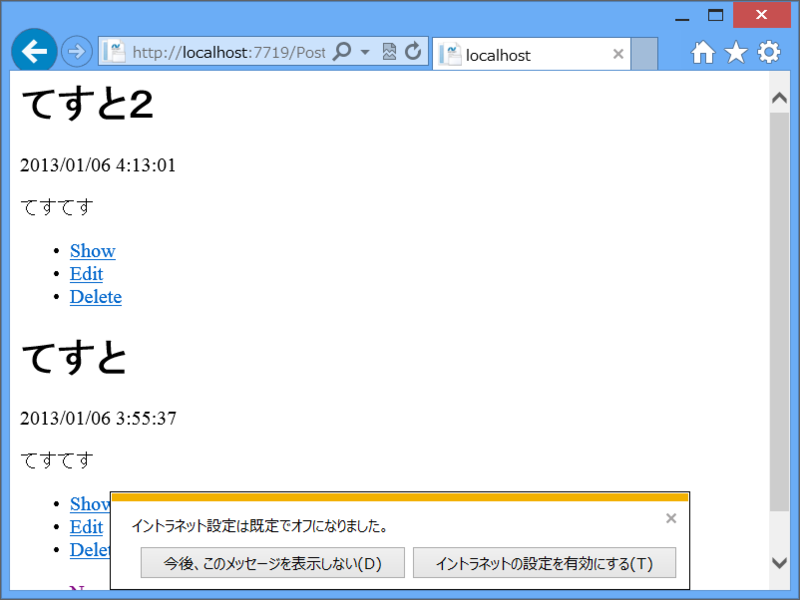Open Favorites with the star icon
The image size is (800, 600).
coord(736,52)
